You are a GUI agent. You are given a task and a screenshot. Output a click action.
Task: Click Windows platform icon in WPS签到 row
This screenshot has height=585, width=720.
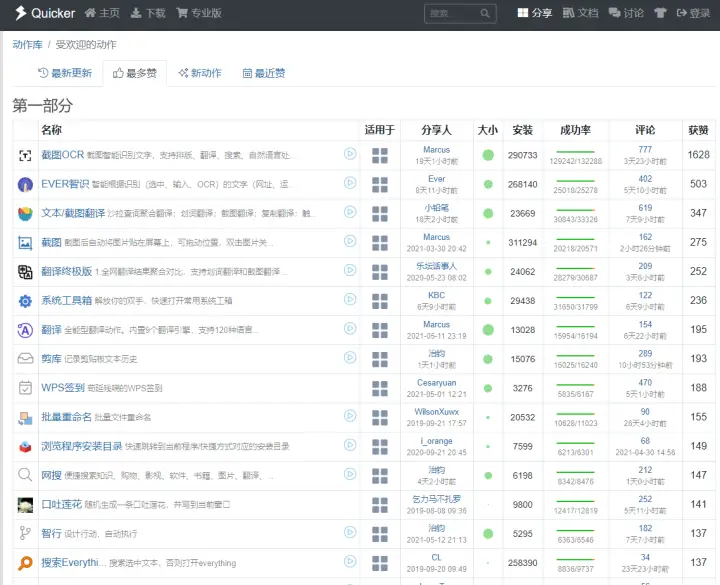(380, 388)
